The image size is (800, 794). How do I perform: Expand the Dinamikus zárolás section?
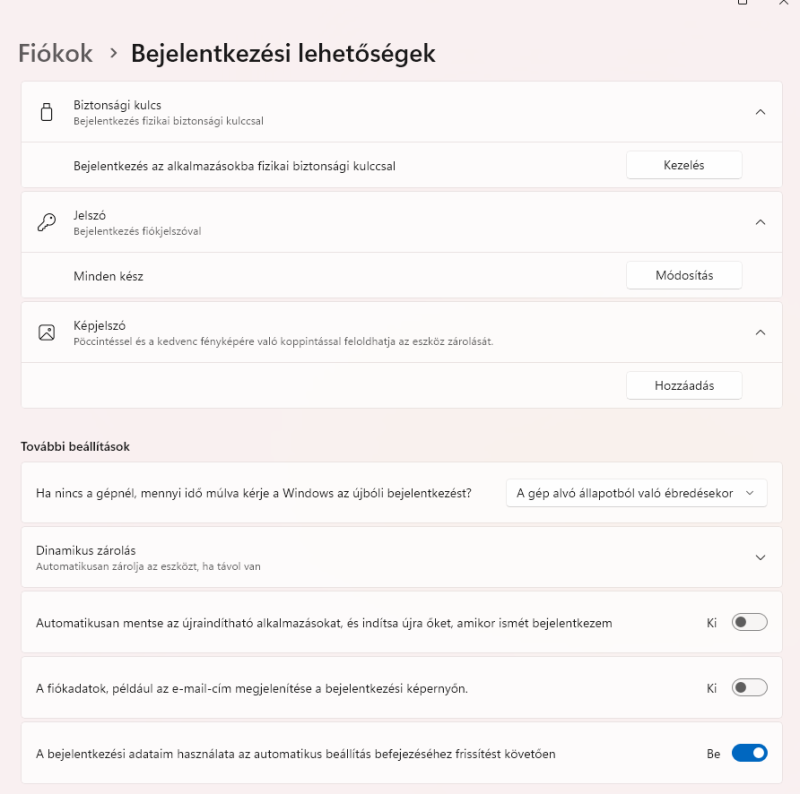(x=760, y=557)
